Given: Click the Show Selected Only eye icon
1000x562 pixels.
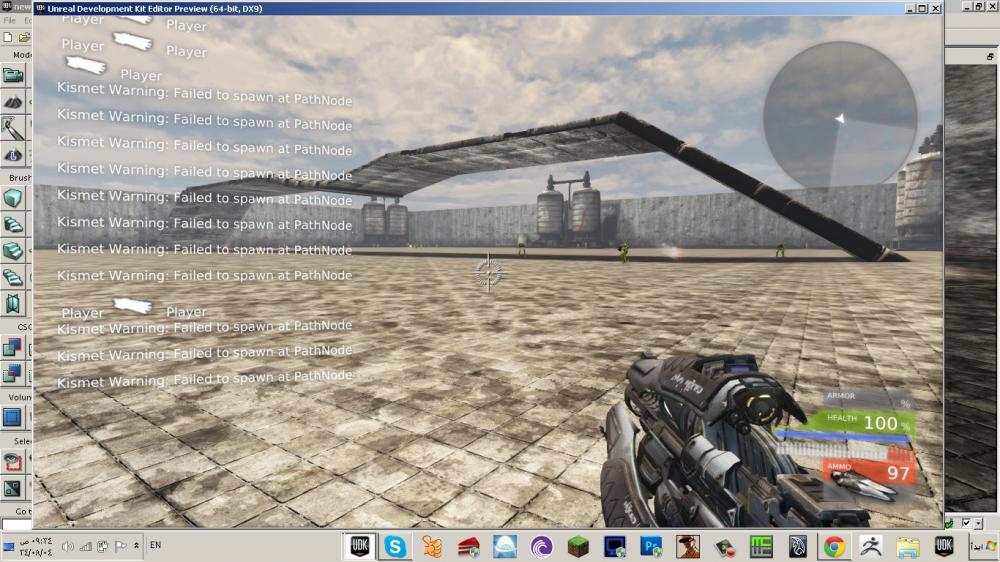Looking at the screenshot, I should pyautogui.click(x=12, y=461).
